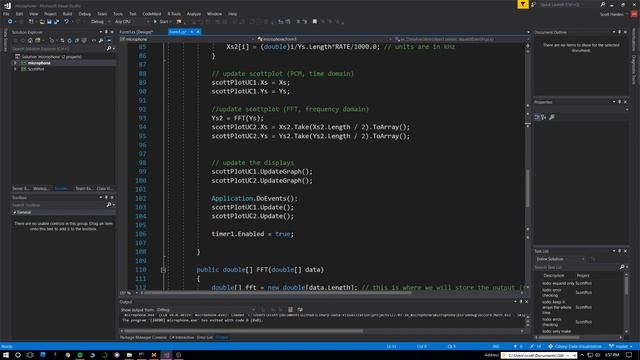The width and height of the screenshot is (640, 360).
Task: Click Solution Explorer Home icon
Action: (30, 40)
